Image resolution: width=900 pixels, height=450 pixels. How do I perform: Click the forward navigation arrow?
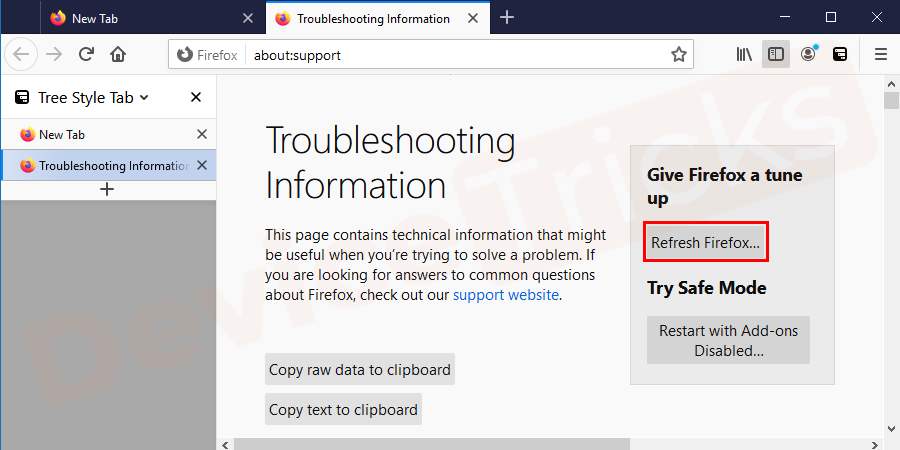click(54, 55)
